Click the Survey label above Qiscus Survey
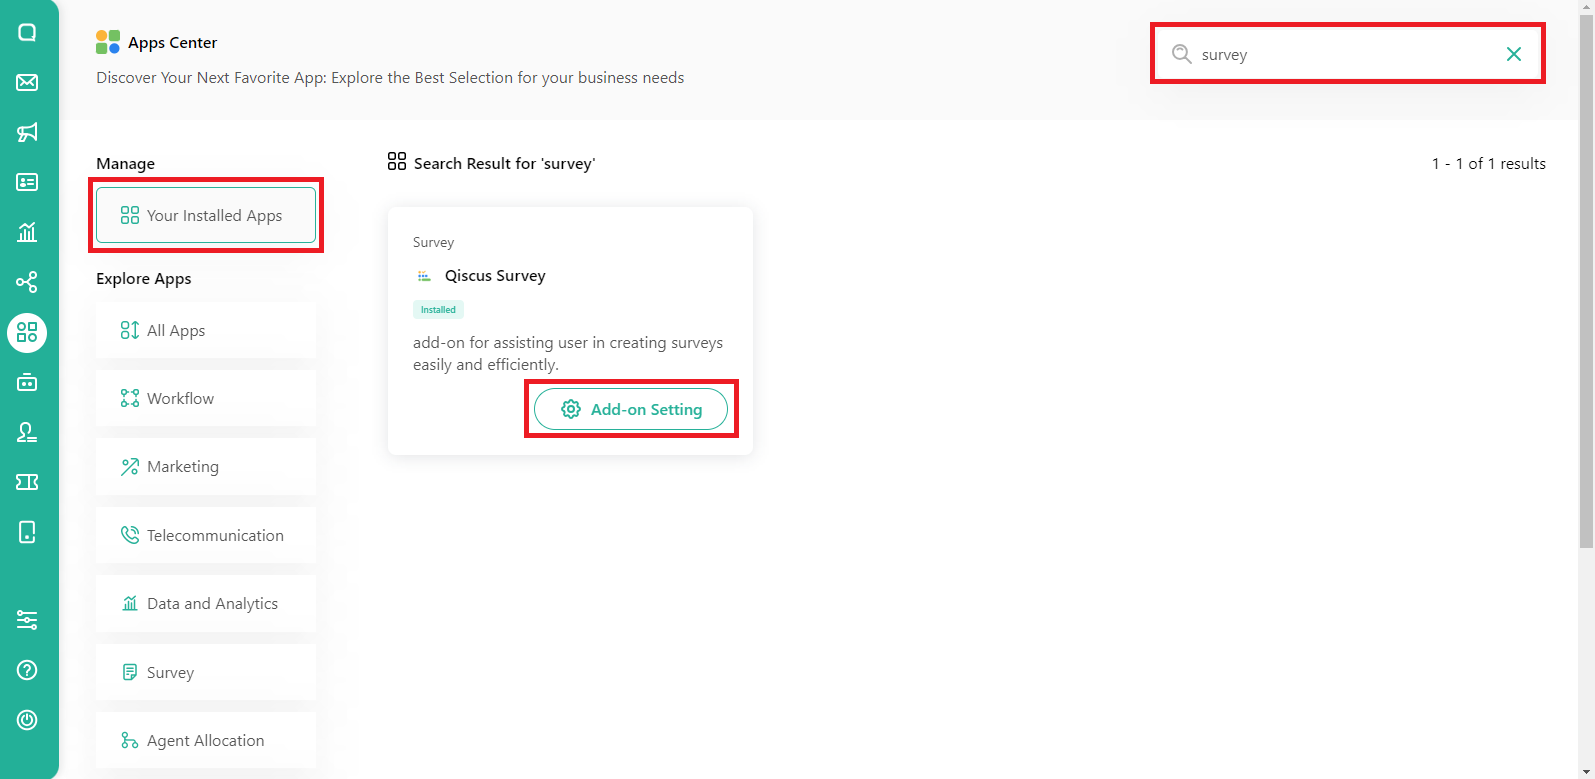 (x=433, y=242)
